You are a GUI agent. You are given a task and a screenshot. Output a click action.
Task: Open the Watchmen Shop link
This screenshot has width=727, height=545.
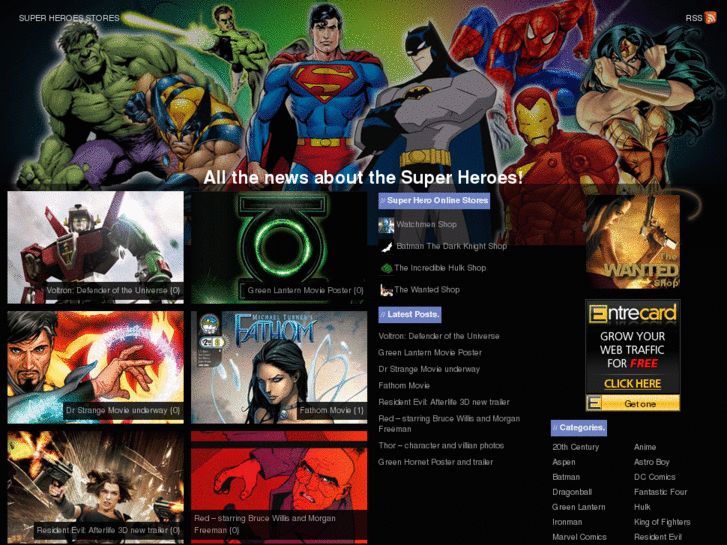coord(427,224)
